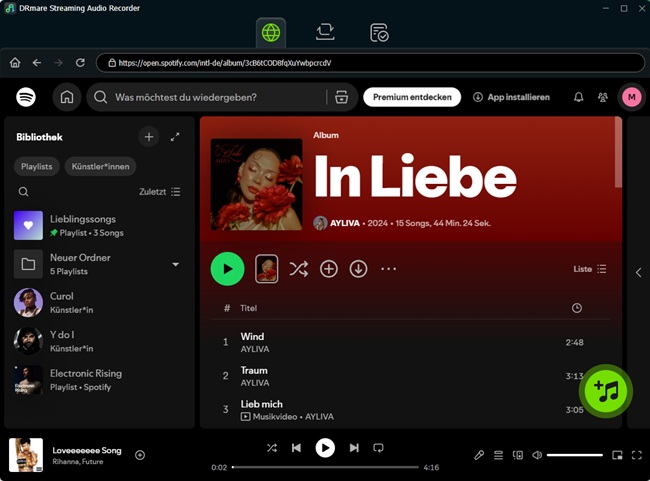The height and width of the screenshot is (481, 650).
Task: Search within the library magnifier icon
Action: tap(24, 192)
